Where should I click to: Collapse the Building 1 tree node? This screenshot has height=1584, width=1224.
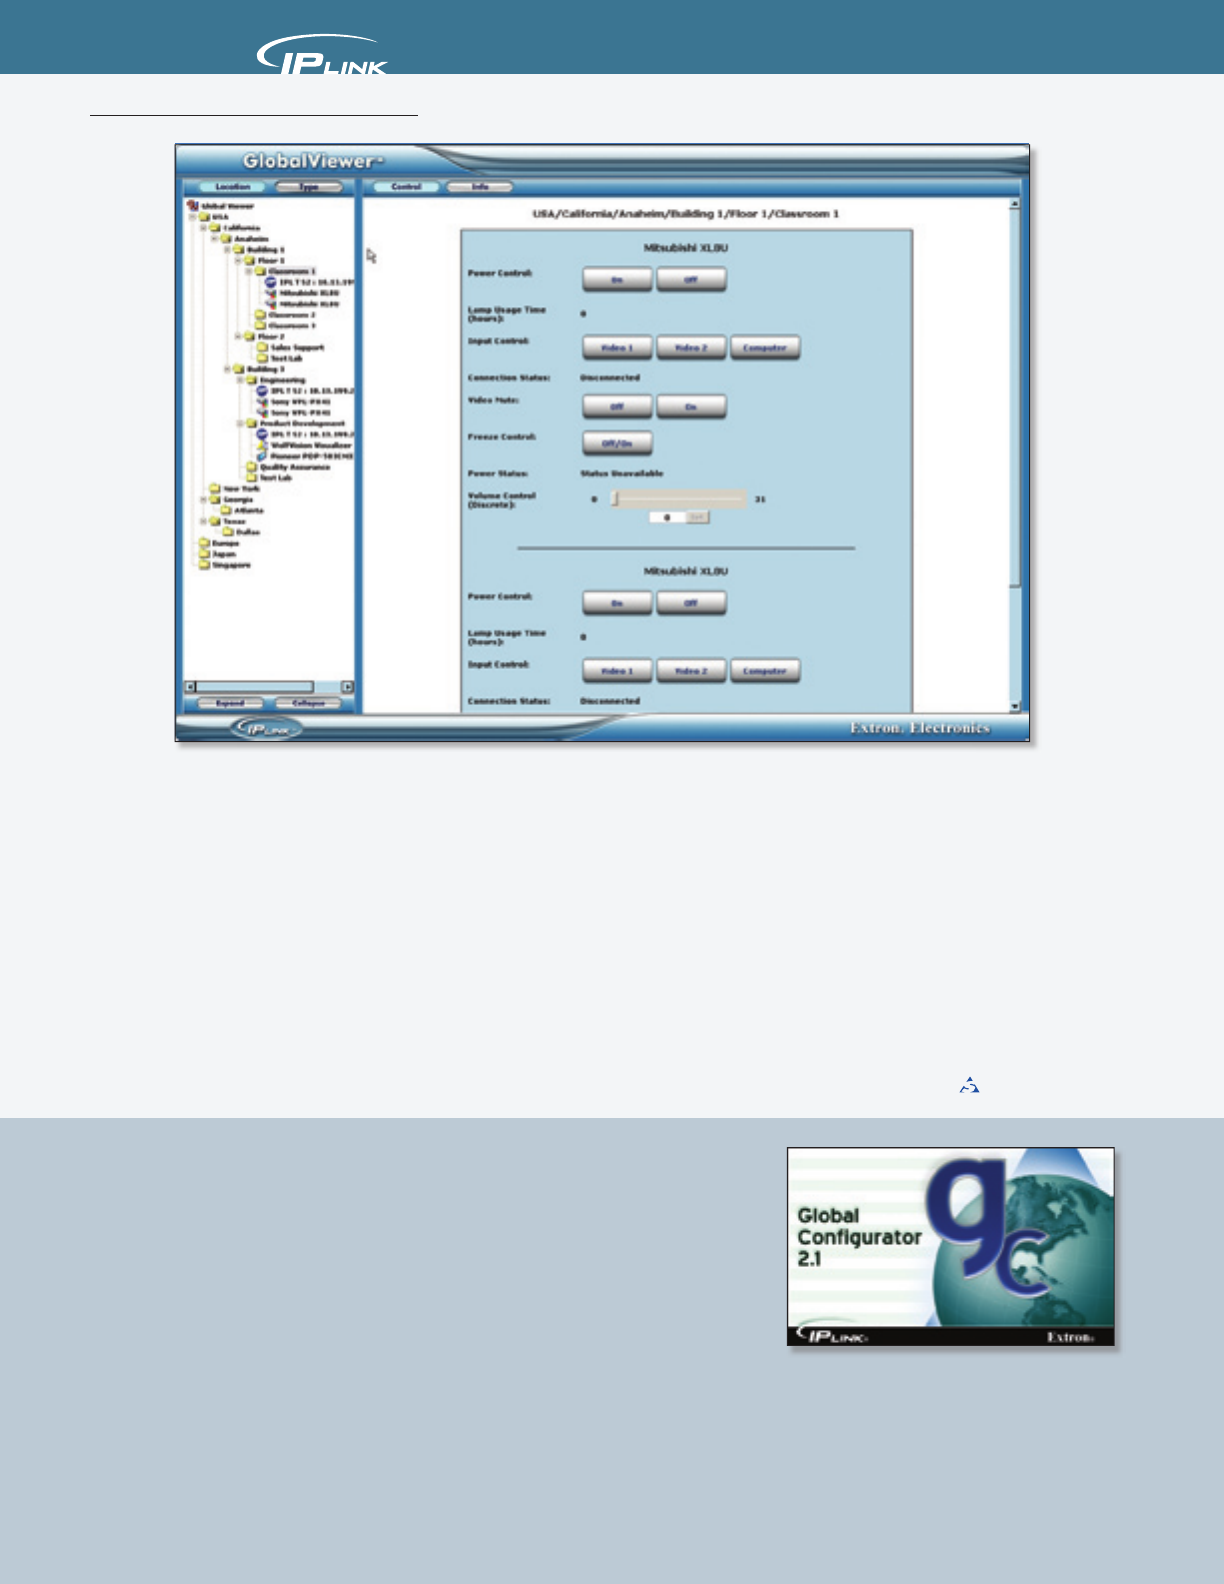[227, 249]
